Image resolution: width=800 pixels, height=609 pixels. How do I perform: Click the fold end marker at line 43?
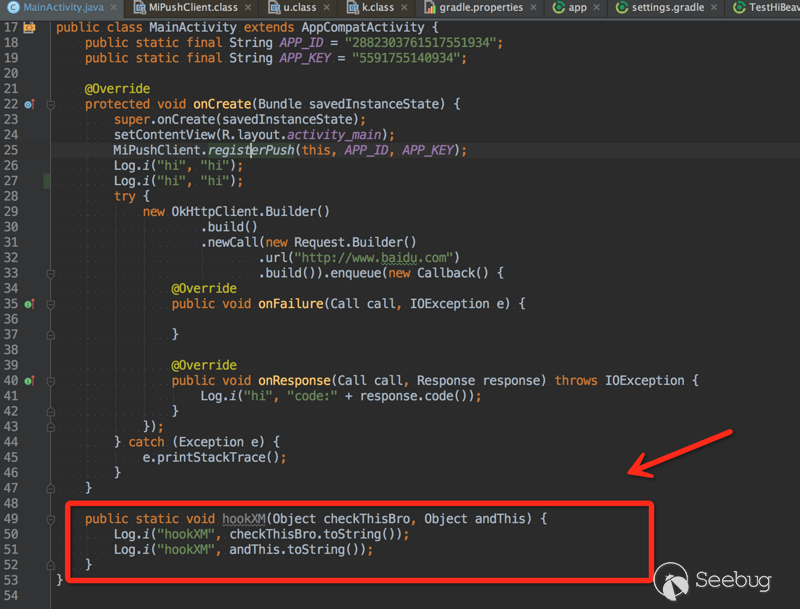(51, 427)
